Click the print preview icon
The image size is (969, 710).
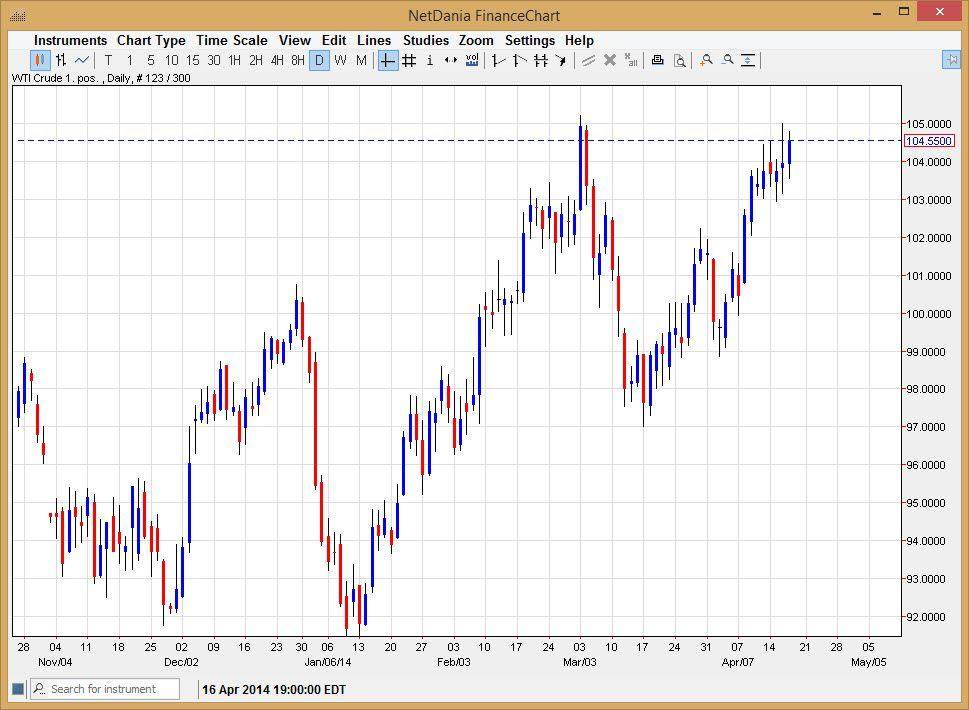(x=679, y=61)
